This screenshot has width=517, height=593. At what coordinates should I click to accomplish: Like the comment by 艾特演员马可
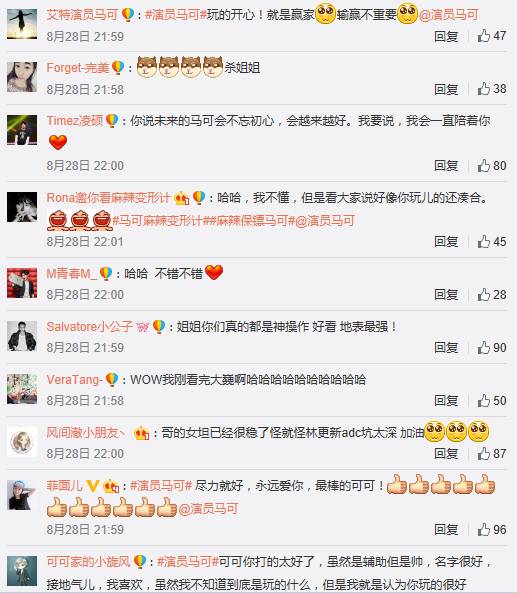point(491,36)
